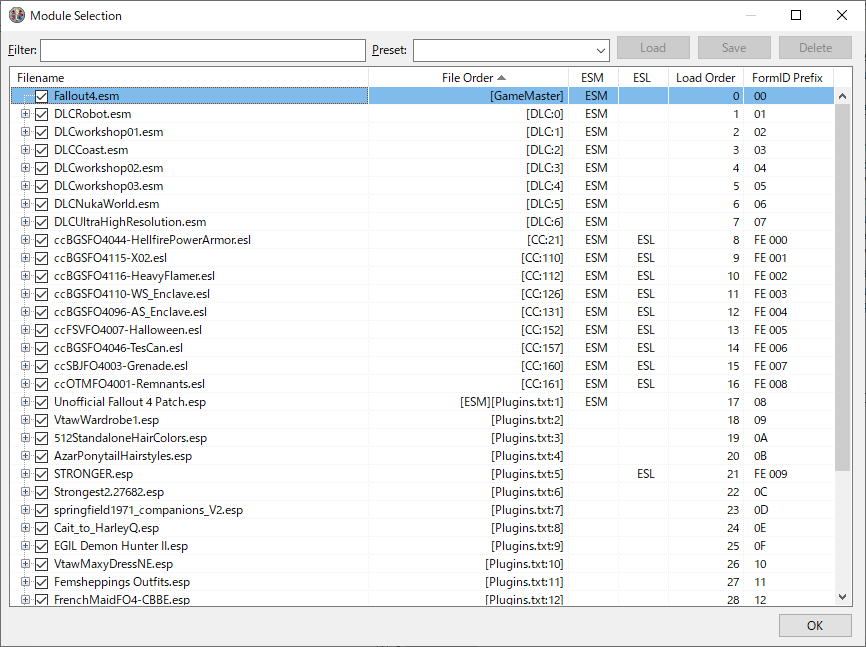Expand the DLCworkshop01.esm tree node
866x647 pixels.
pyautogui.click(x=25, y=131)
